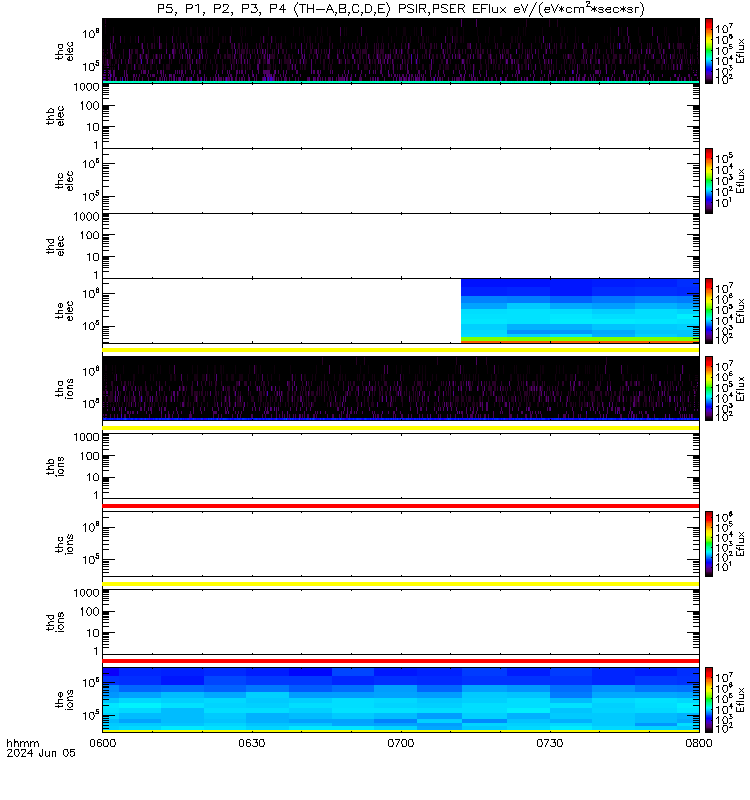Click the 0600 time axis label

point(103,743)
